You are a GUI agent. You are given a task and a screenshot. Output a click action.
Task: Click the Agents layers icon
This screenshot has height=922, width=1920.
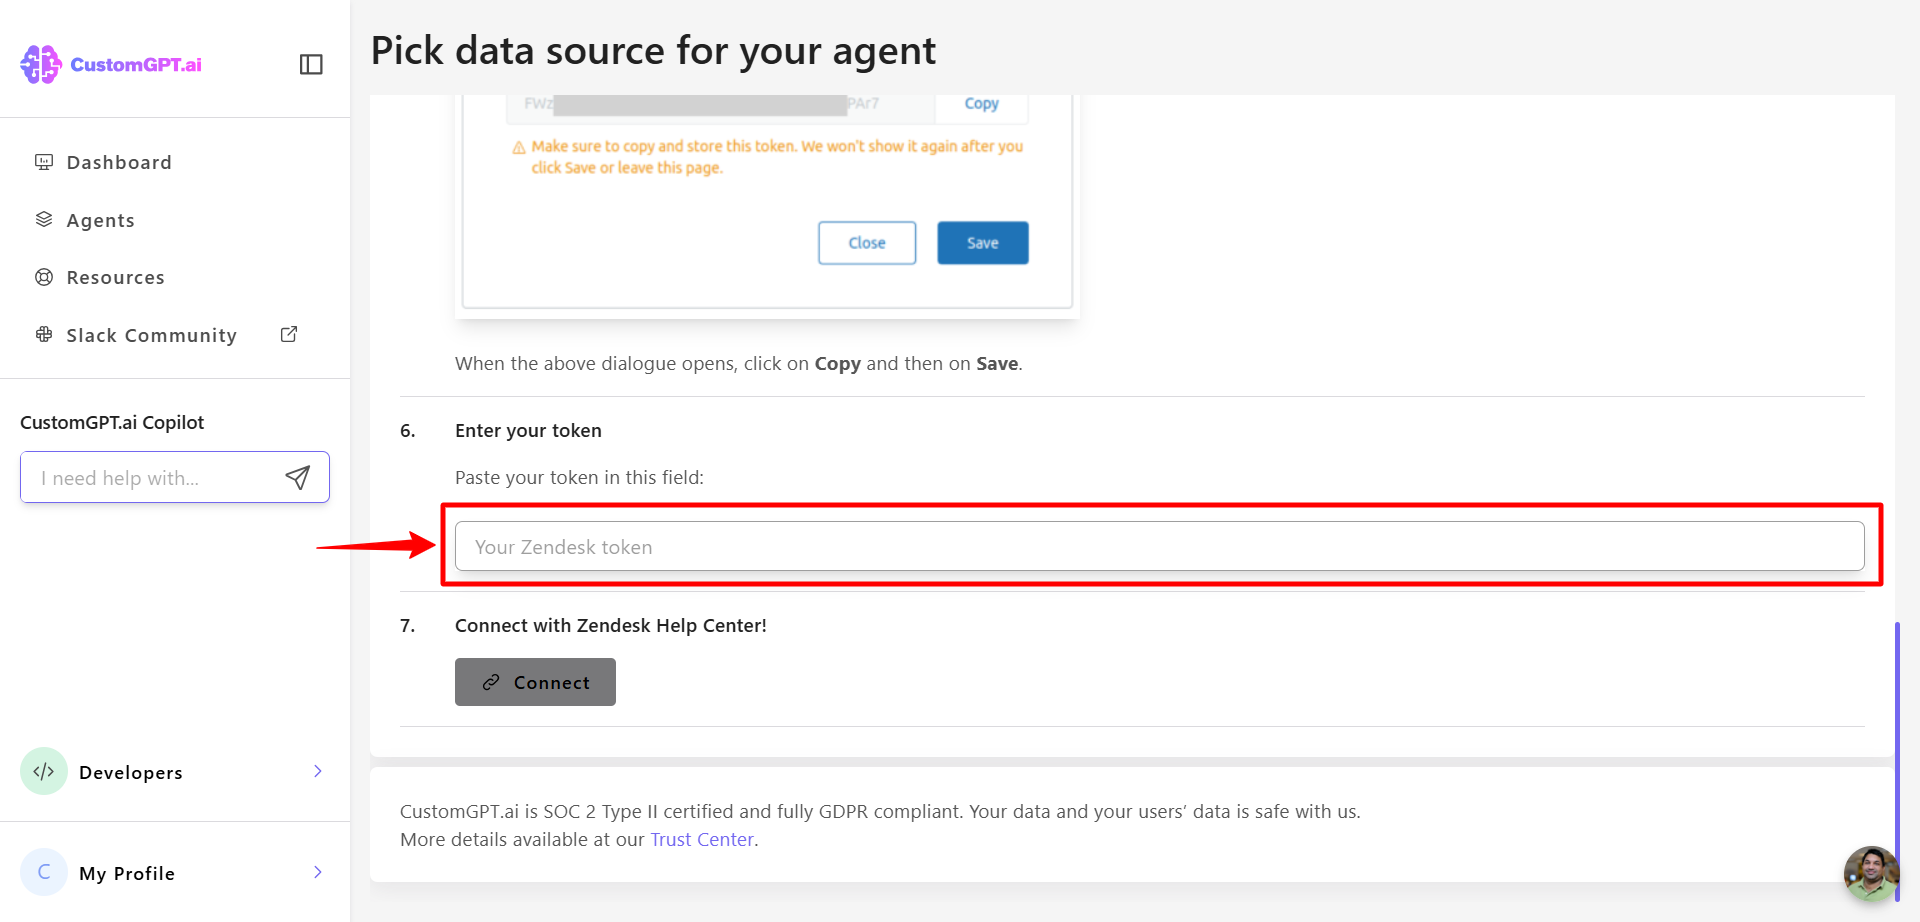click(x=44, y=220)
